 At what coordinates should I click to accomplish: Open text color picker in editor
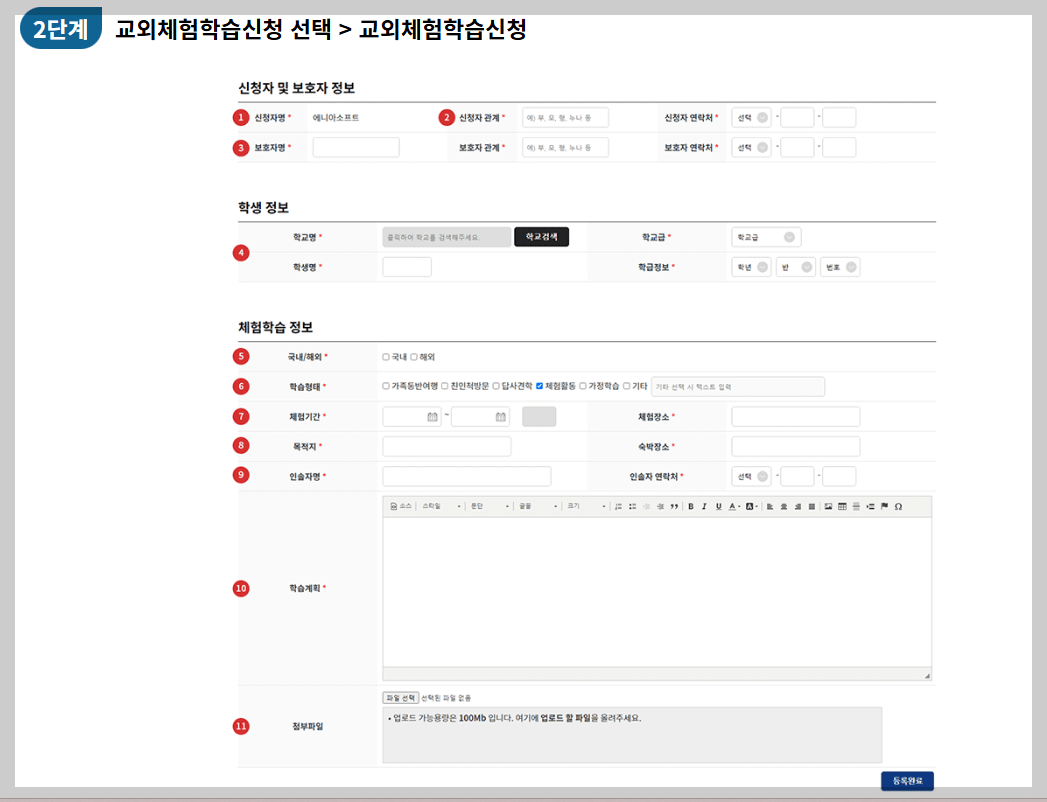pyautogui.click(x=734, y=506)
